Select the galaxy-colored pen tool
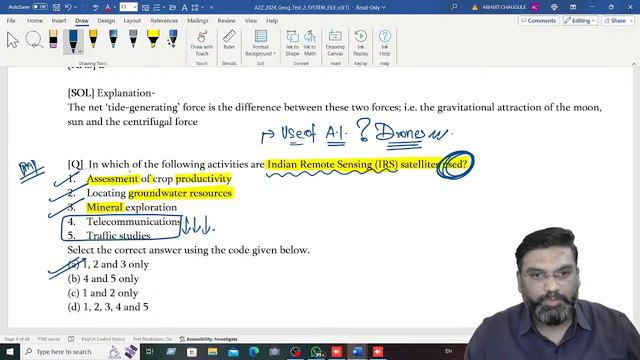This screenshot has width=640, height=360. point(113,39)
